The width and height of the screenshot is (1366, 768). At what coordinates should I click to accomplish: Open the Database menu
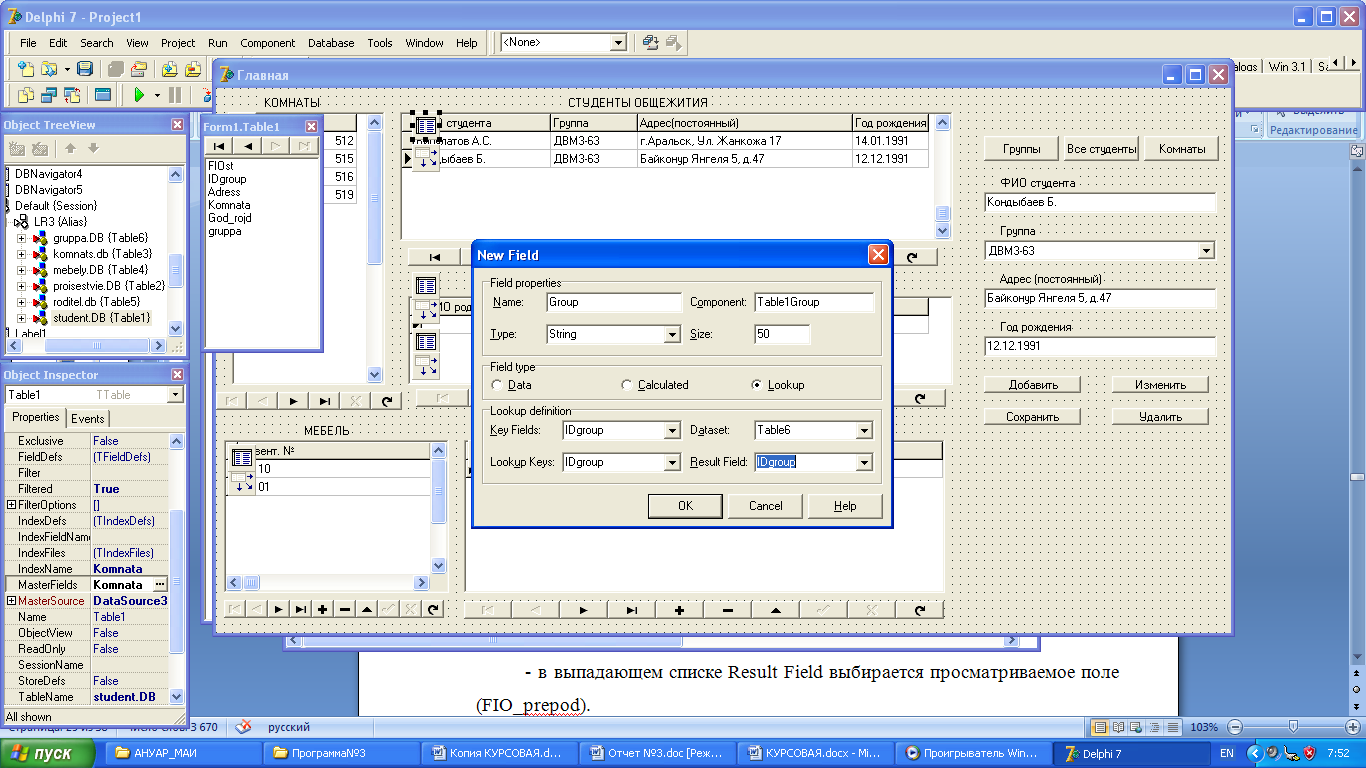click(331, 43)
